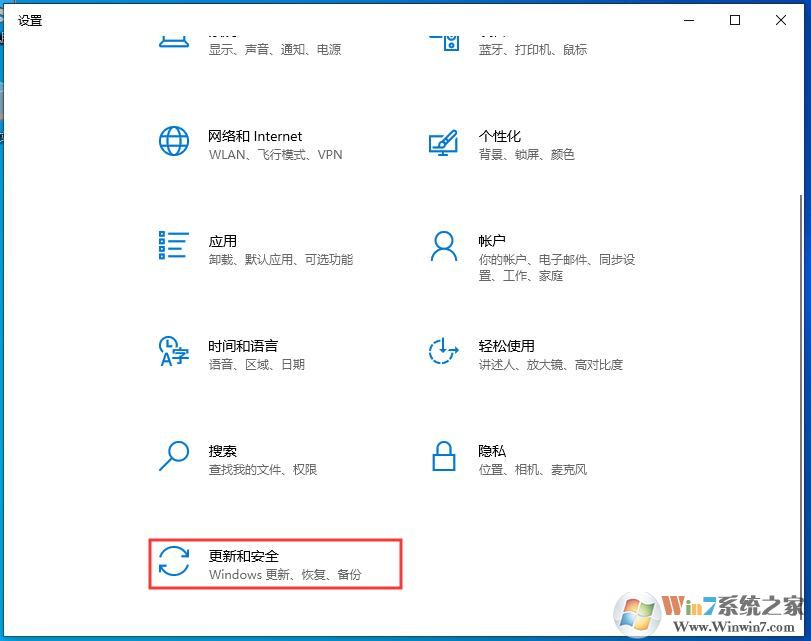
Task: Click the 卸载、默认应用、可选功能 text
Action: click(284, 259)
